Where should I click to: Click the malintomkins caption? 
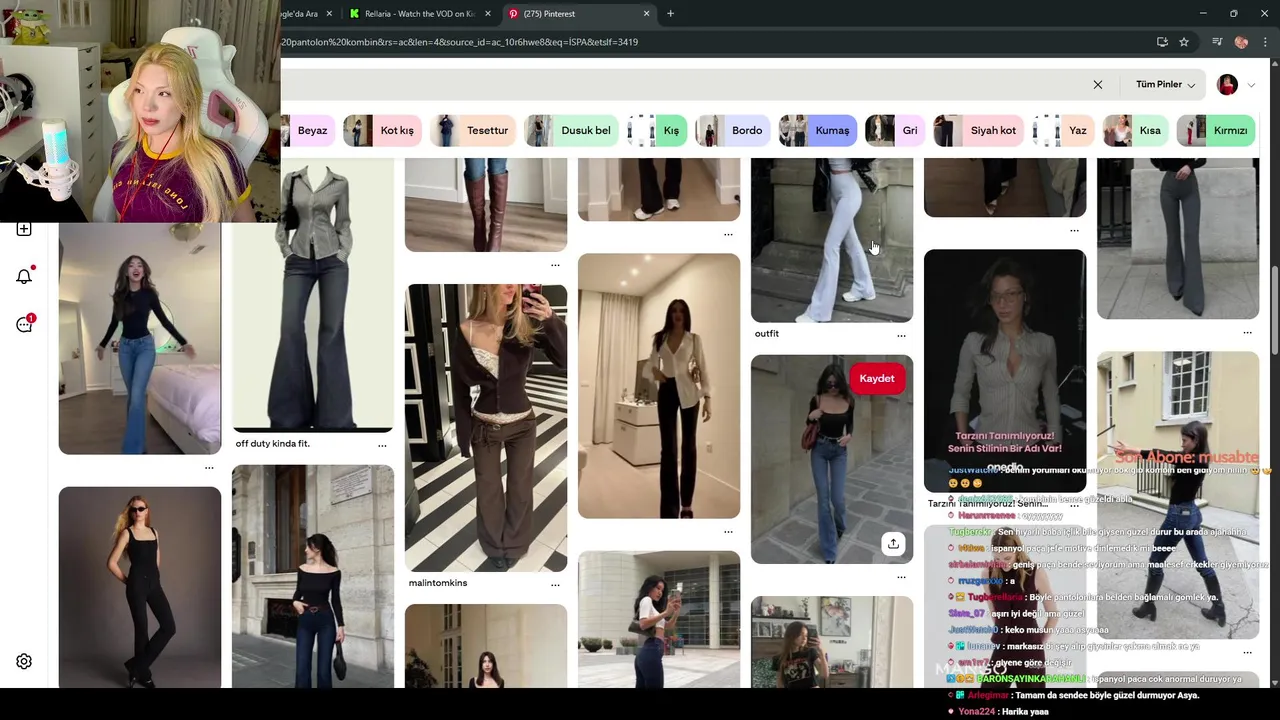438,583
